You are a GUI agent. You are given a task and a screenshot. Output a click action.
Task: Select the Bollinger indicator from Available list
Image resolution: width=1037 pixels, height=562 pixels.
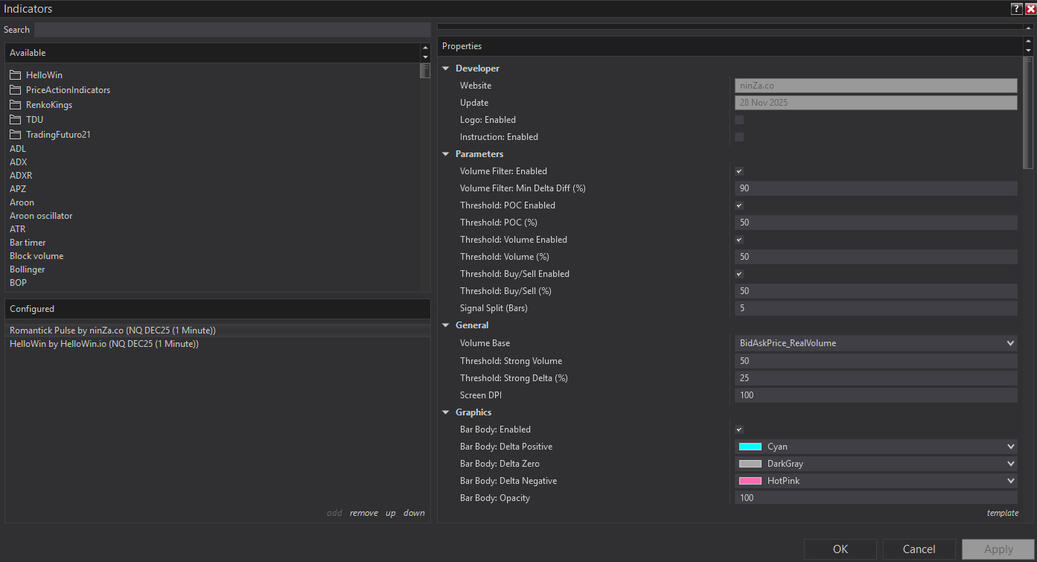[x=27, y=270]
